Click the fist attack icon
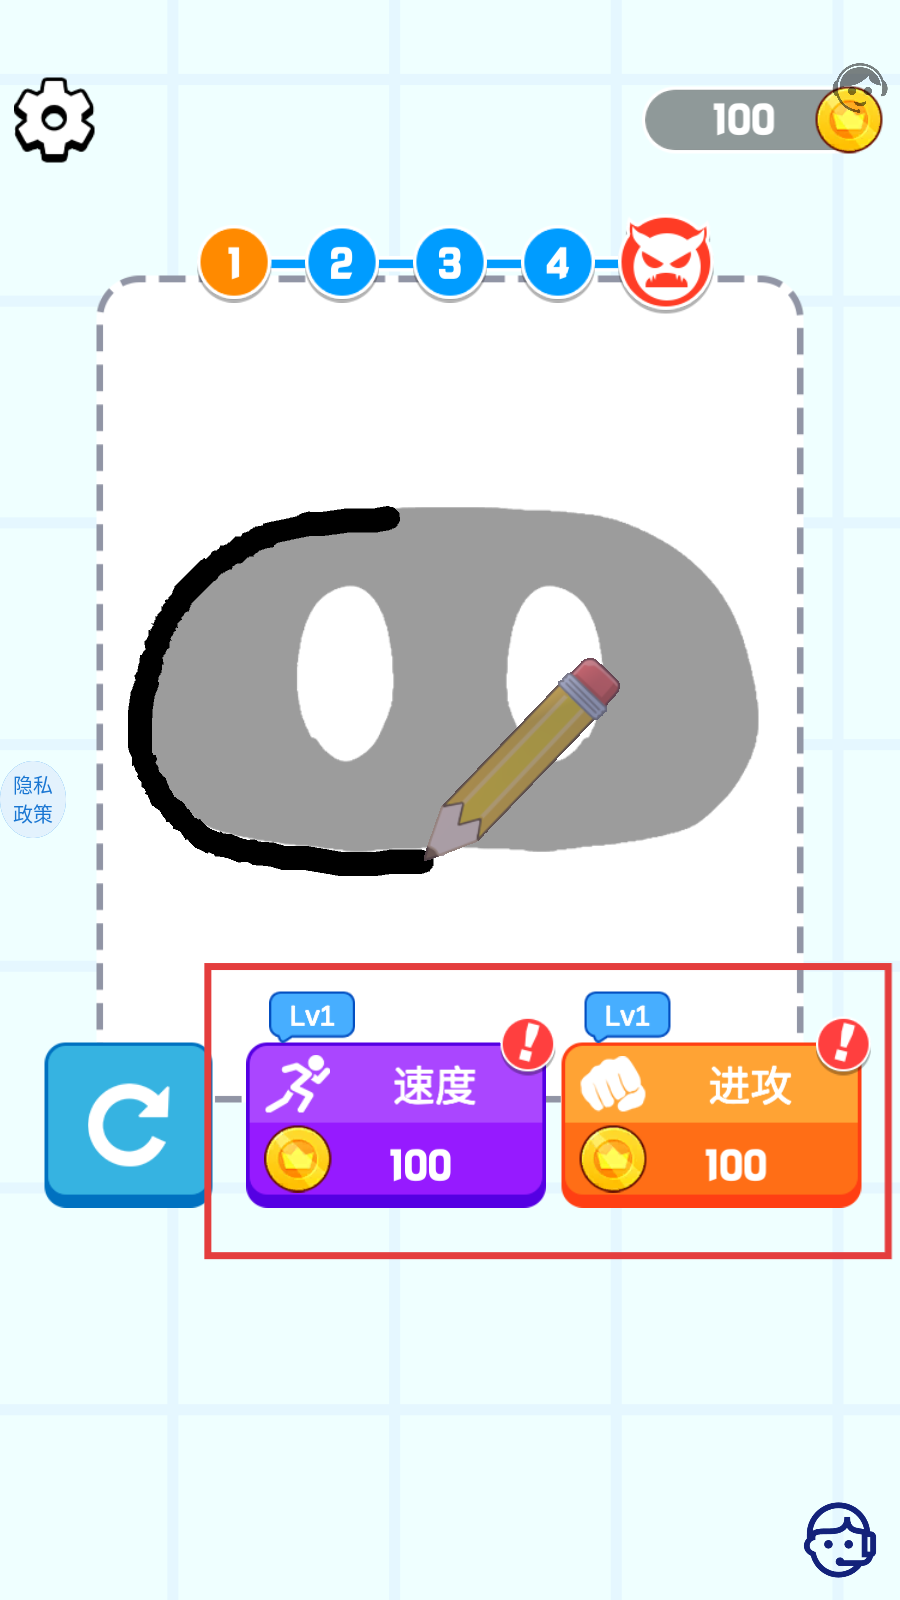The image size is (900, 1600). point(613,1085)
